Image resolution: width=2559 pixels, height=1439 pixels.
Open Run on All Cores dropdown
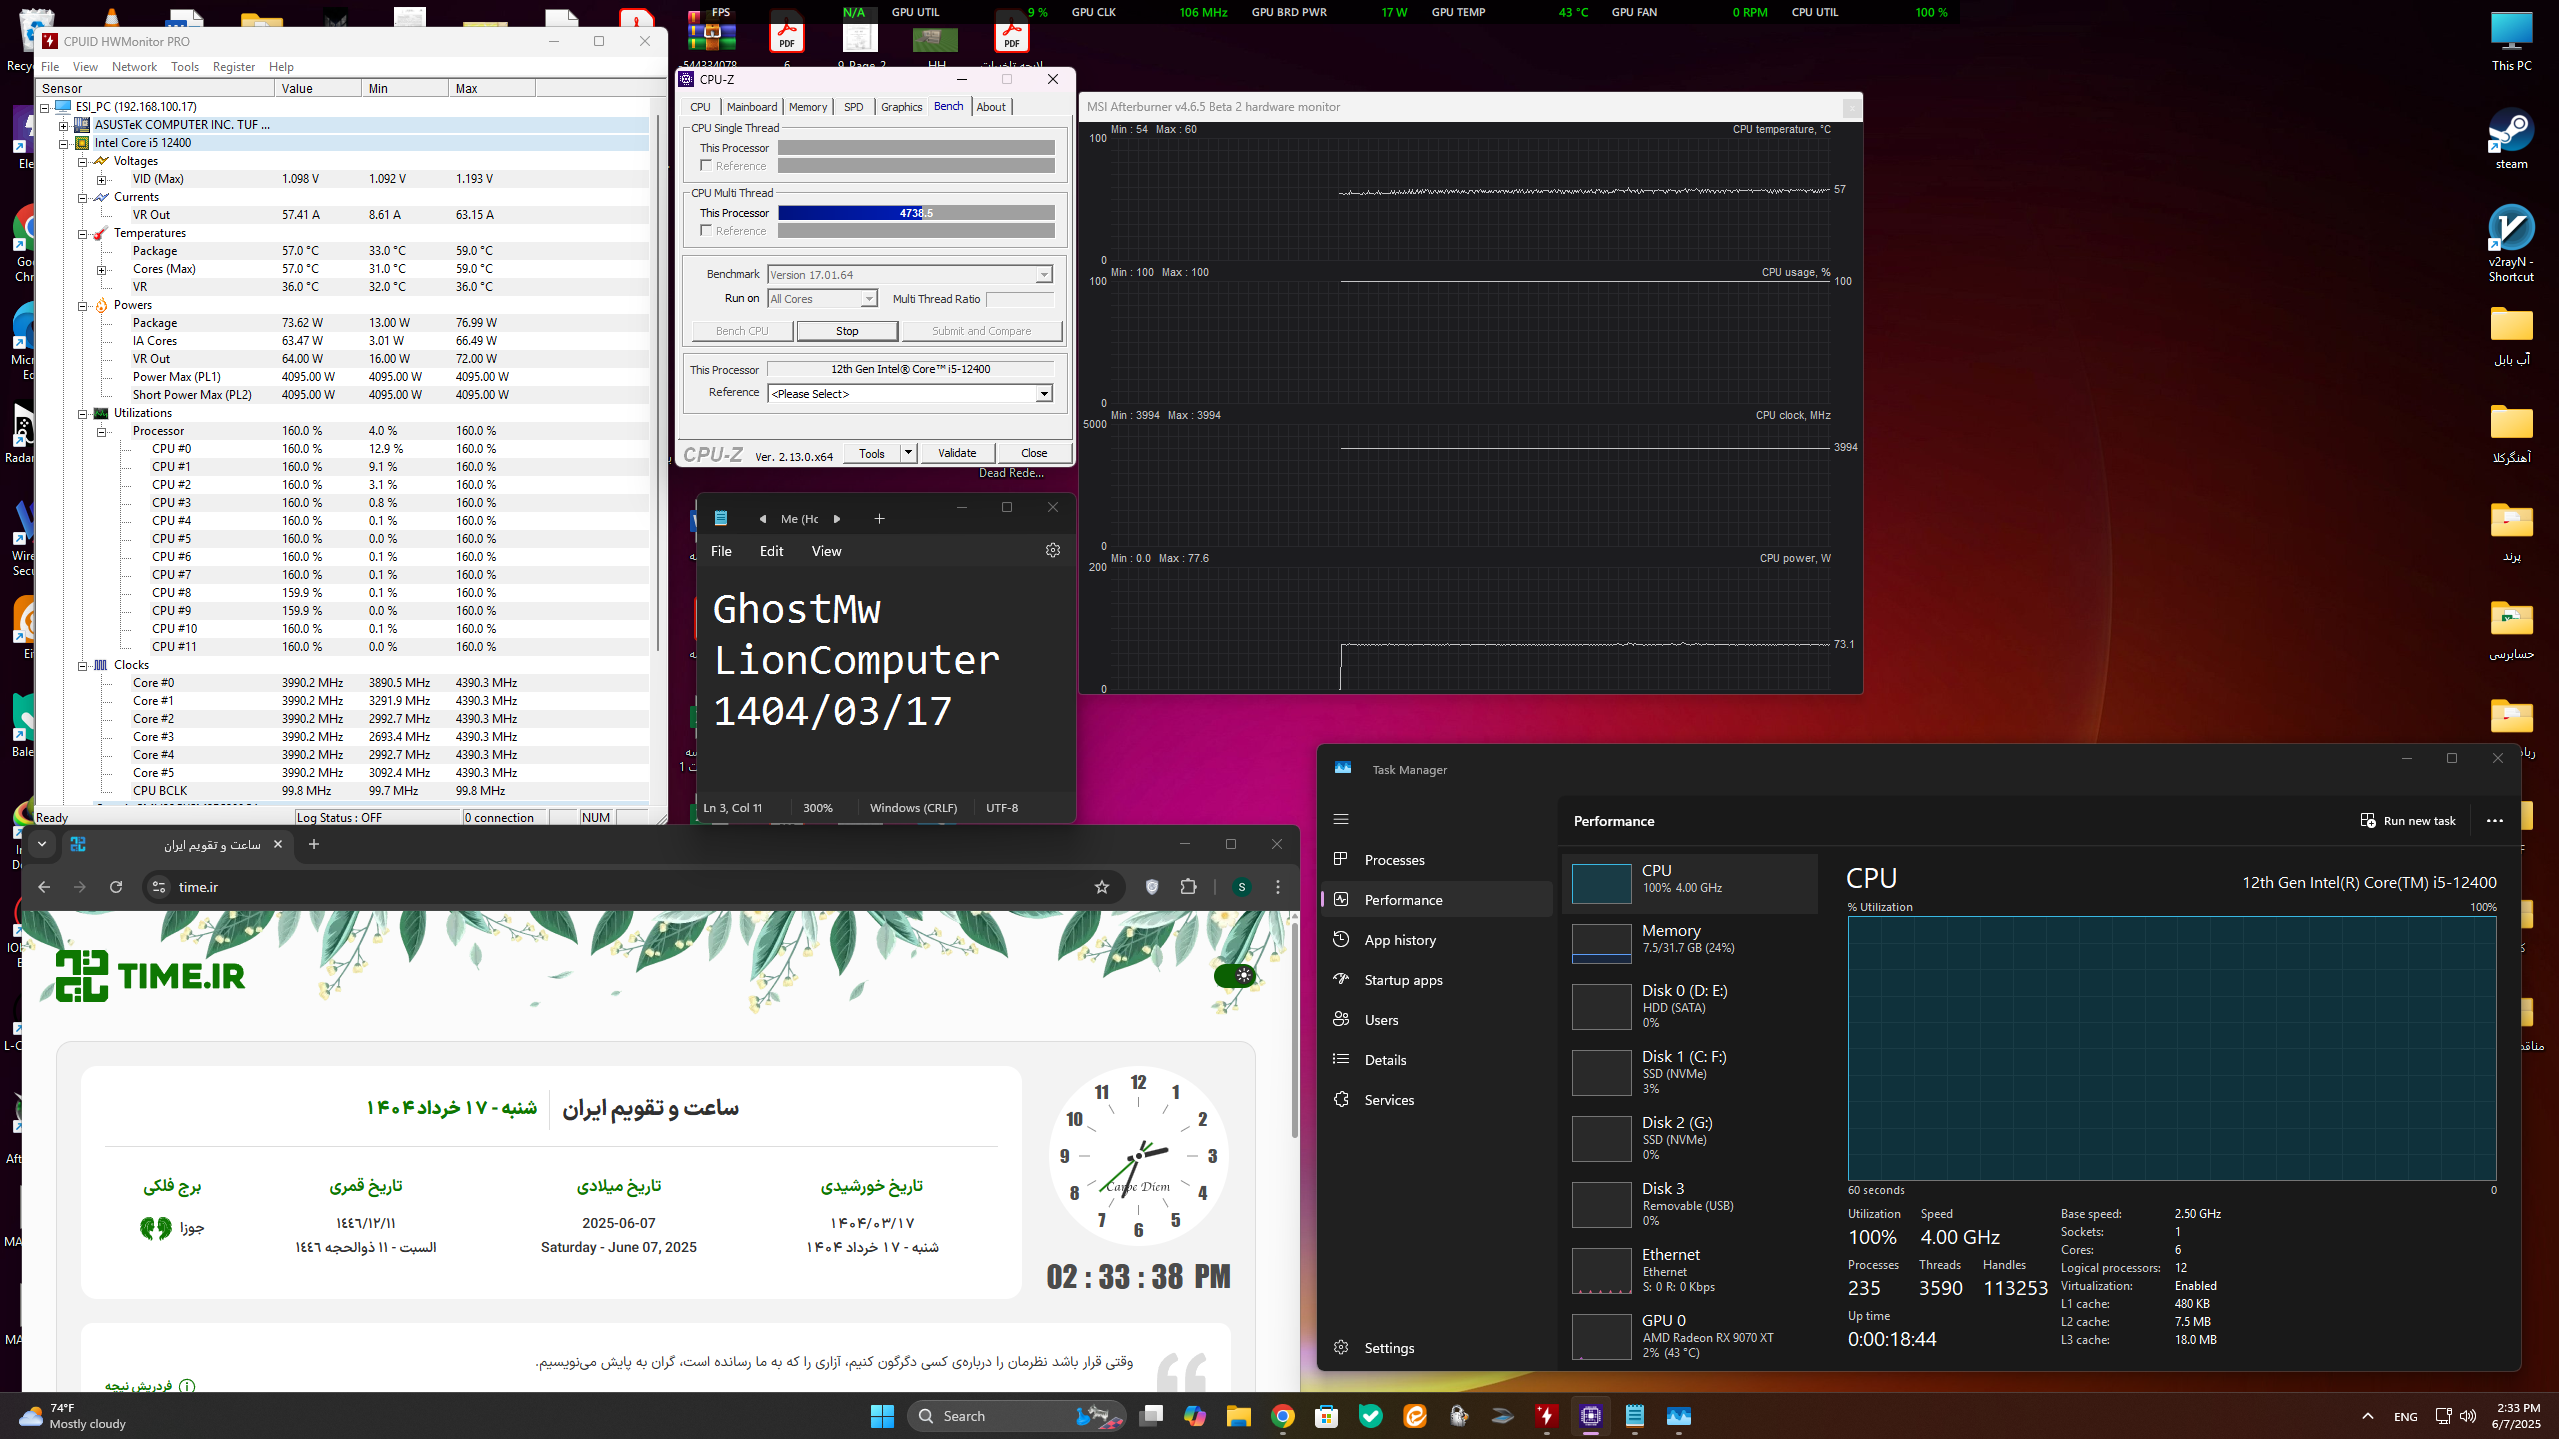[x=868, y=299]
